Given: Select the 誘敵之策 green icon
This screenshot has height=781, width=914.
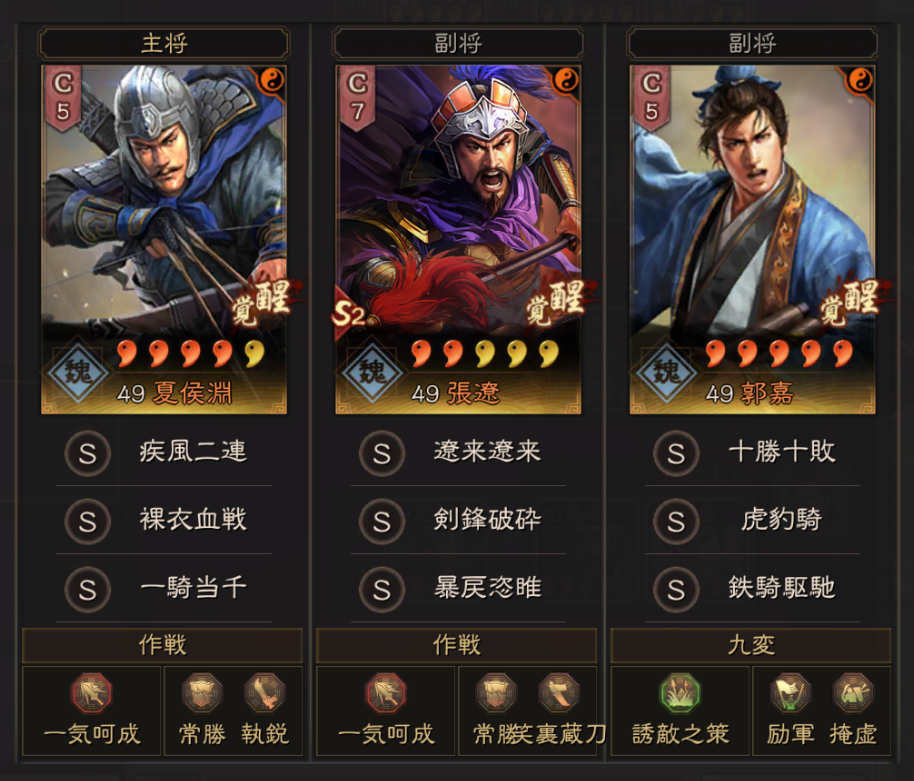Looking at the screenshot, I should pos(680,692).
